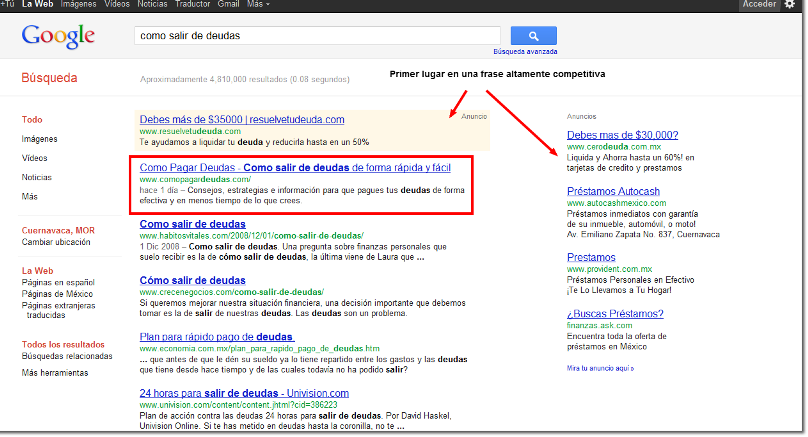Click the economia.com.mx URL text
Viewport: 808px width, 437px height.
(x=260, y=349)
